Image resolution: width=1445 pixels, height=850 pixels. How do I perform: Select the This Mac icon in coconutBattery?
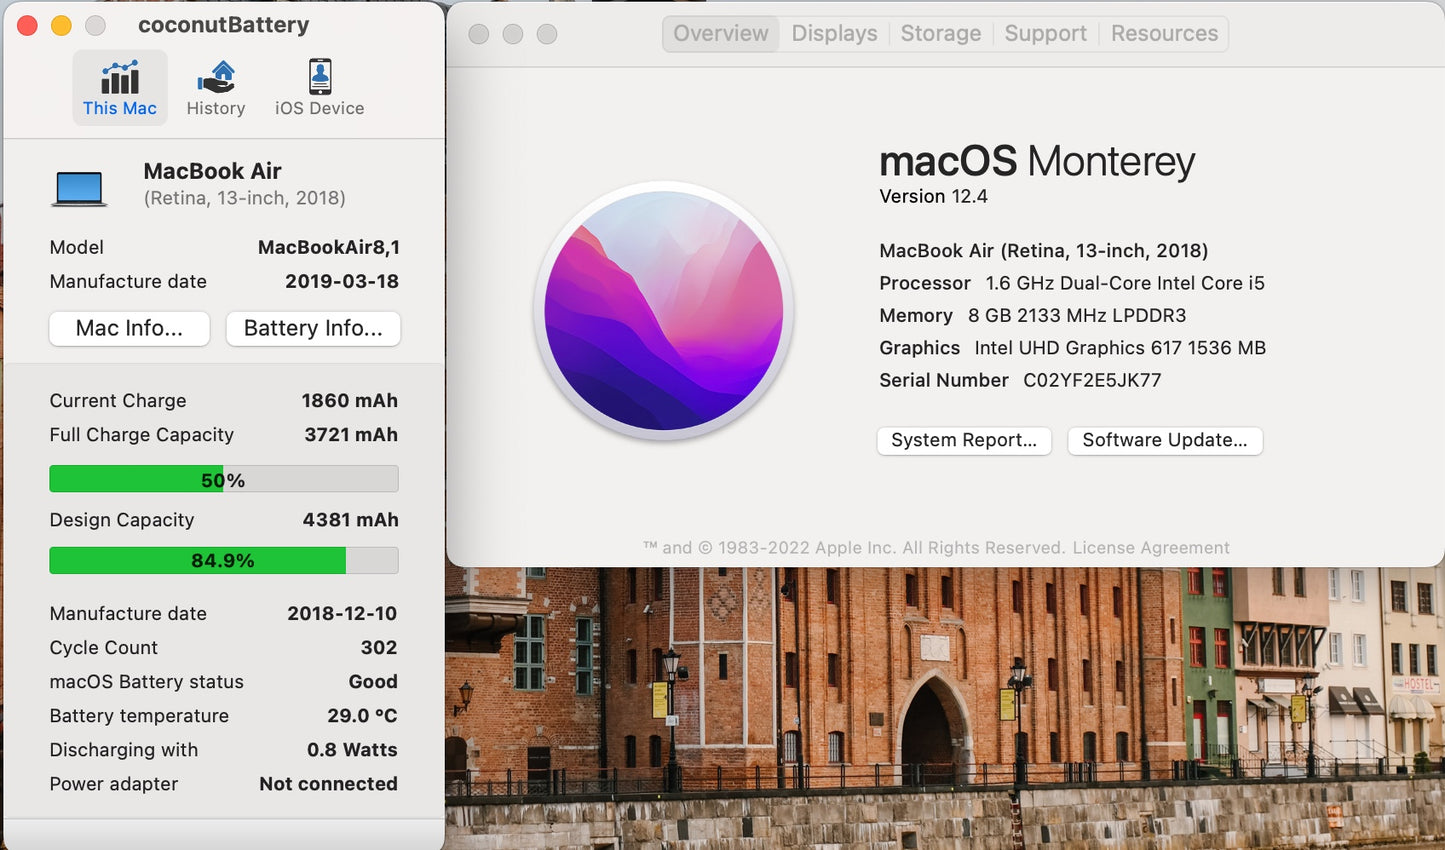click(119, 87)
